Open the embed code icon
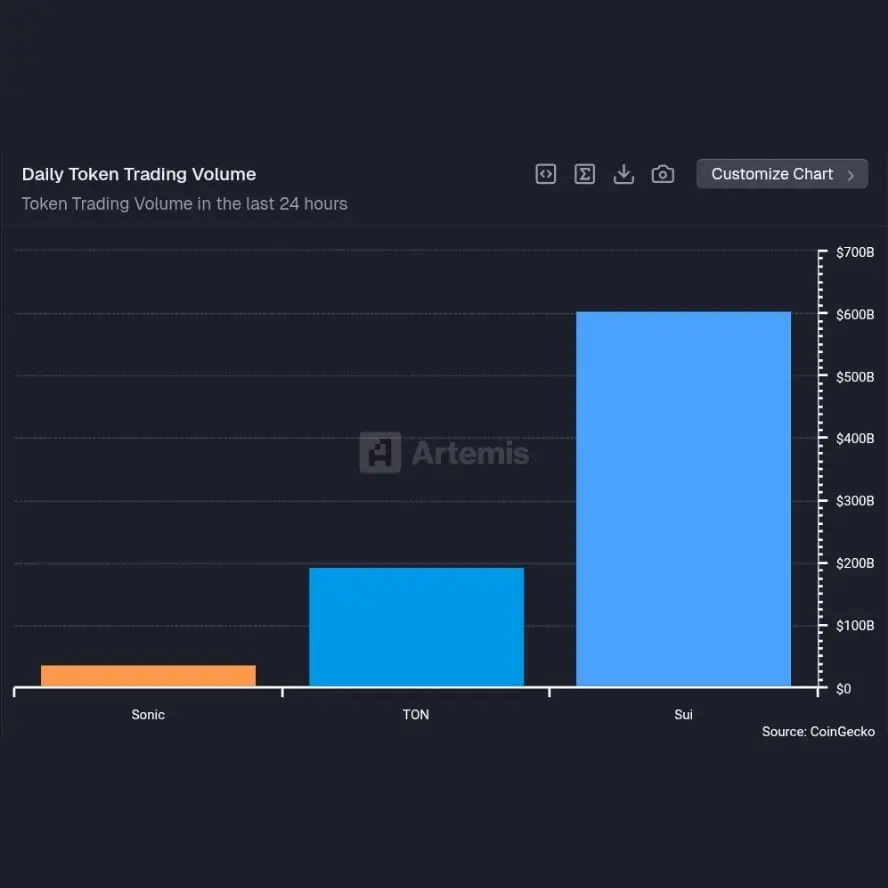Viewport: 888px width, 888px height. (x=545, y=174)
